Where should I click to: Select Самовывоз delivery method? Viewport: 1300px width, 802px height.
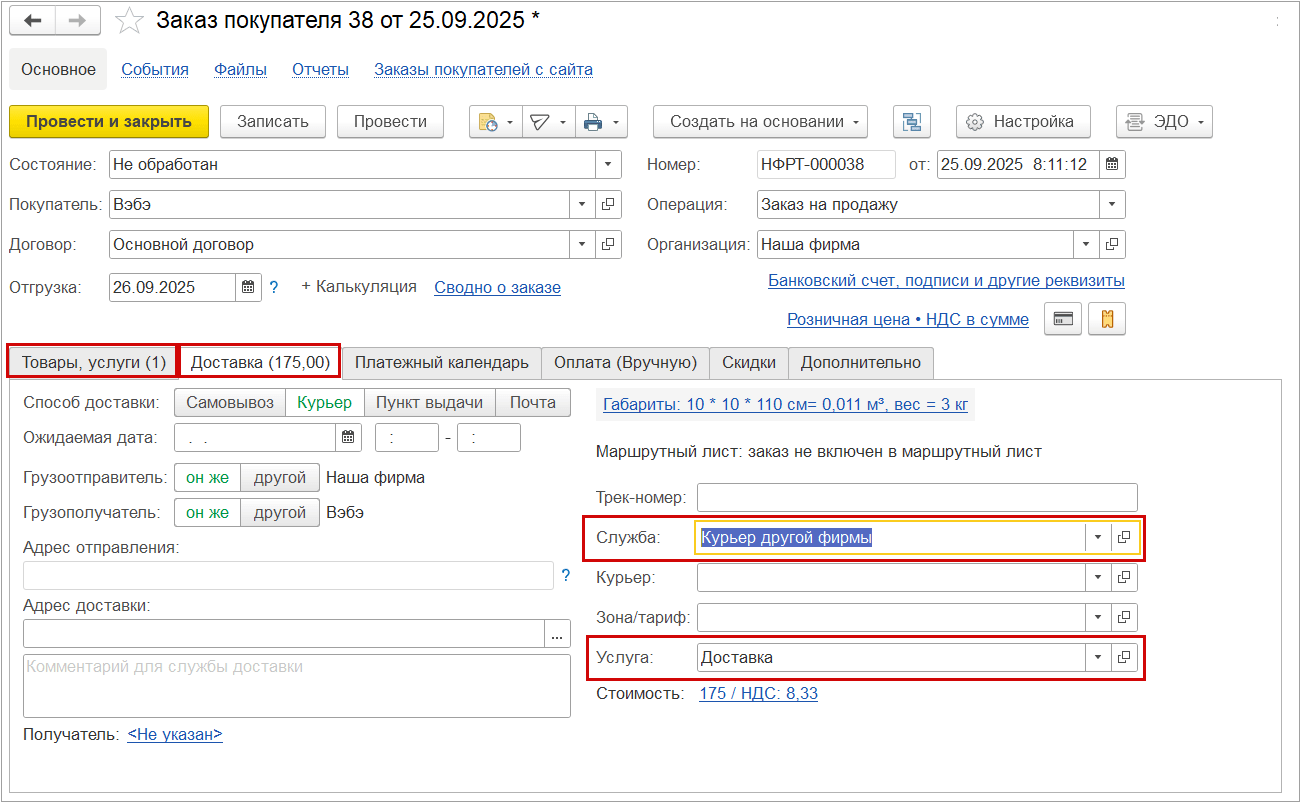(230, 402)
